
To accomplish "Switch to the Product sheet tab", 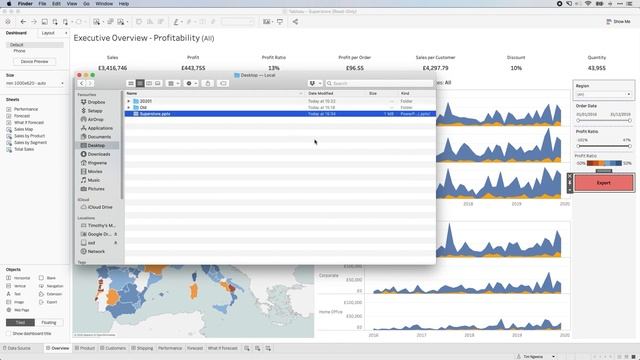I will 85,348.
